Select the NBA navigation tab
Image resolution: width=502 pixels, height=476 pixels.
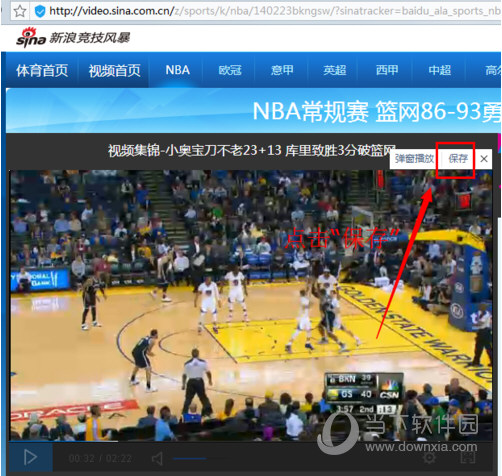(177, 70)
